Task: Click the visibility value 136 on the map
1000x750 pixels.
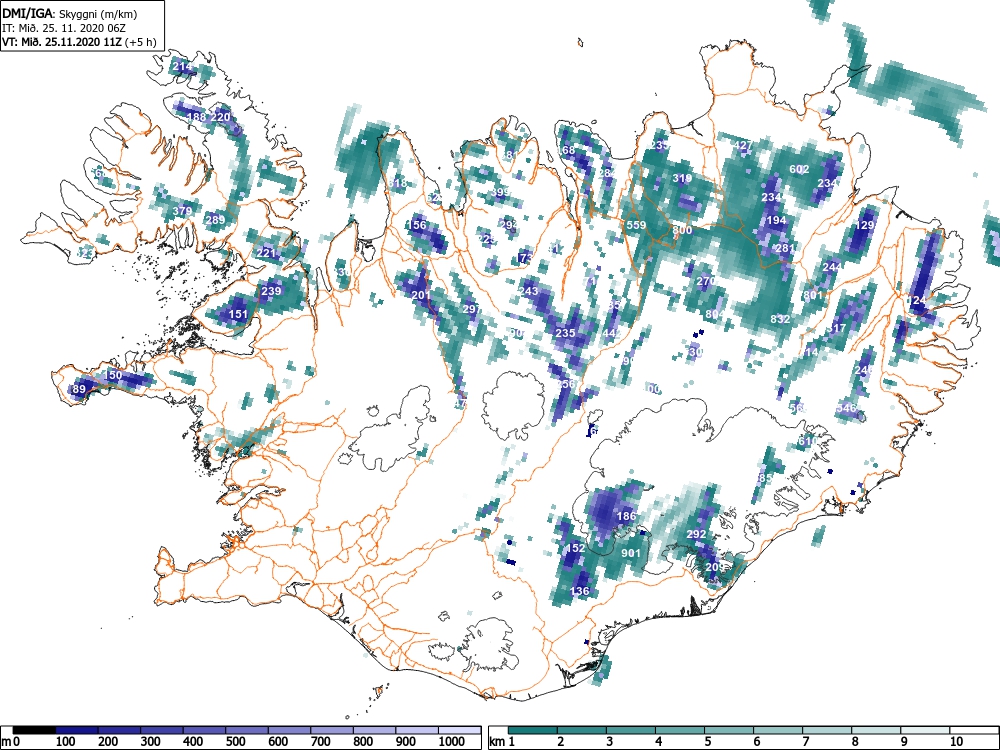Action: point(579,591)
